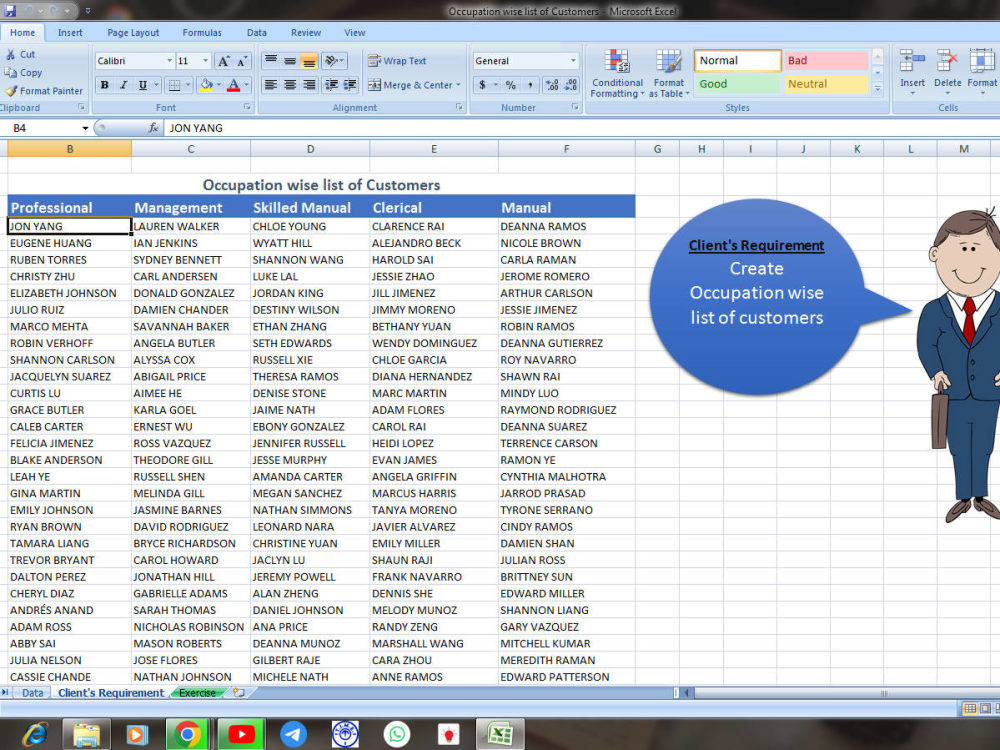Open Telegram from the taskbar
The height and width of the screenshot is (750, 1000).
293,735
